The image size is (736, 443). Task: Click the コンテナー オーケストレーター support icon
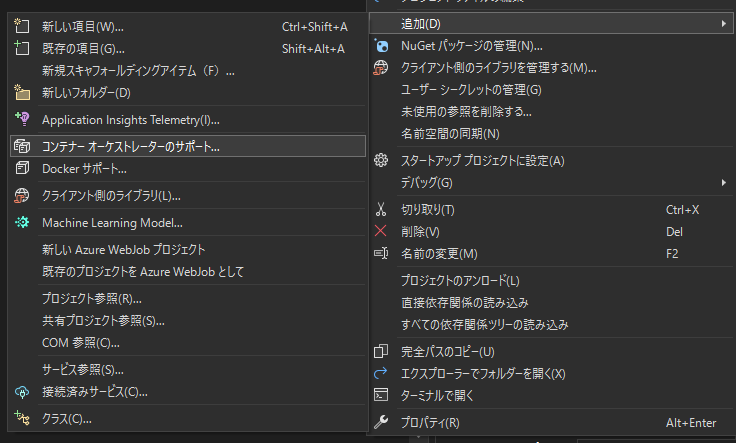coord(22,146)
